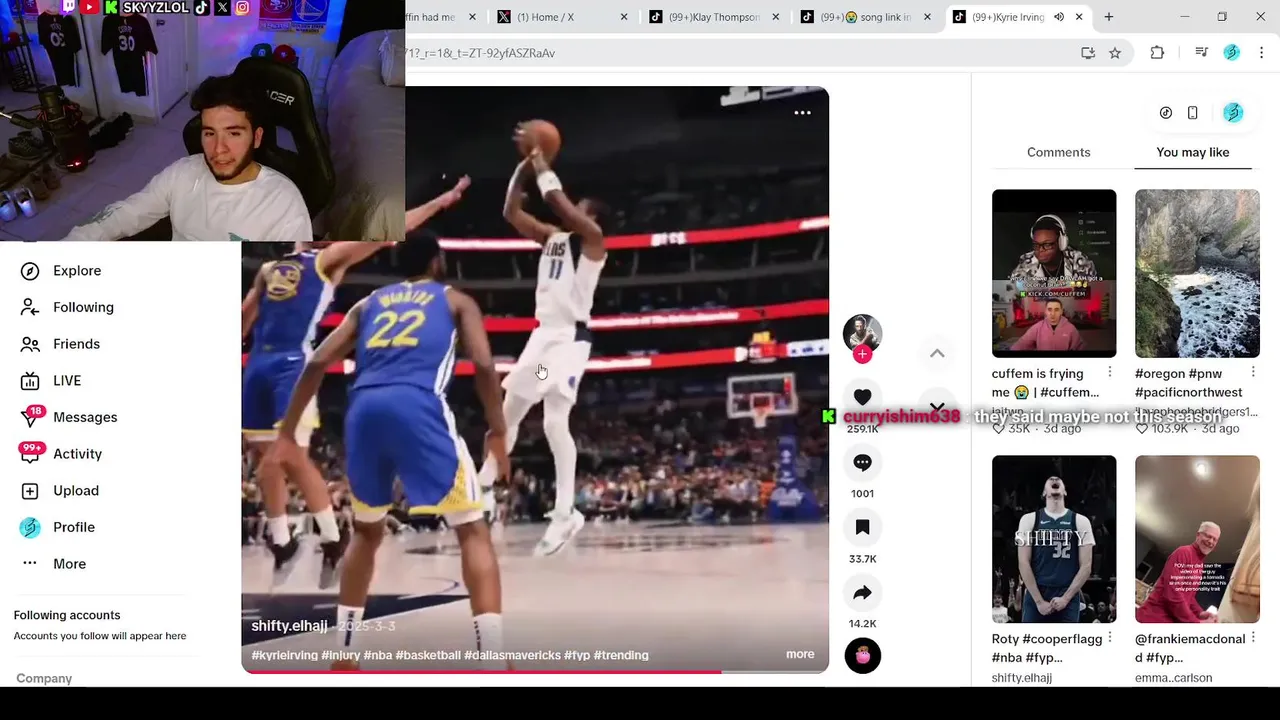Go to the previous video arrow
The height and width of the screenshot is (720, 1280).
pyautogui.click(x=937, y=353)
